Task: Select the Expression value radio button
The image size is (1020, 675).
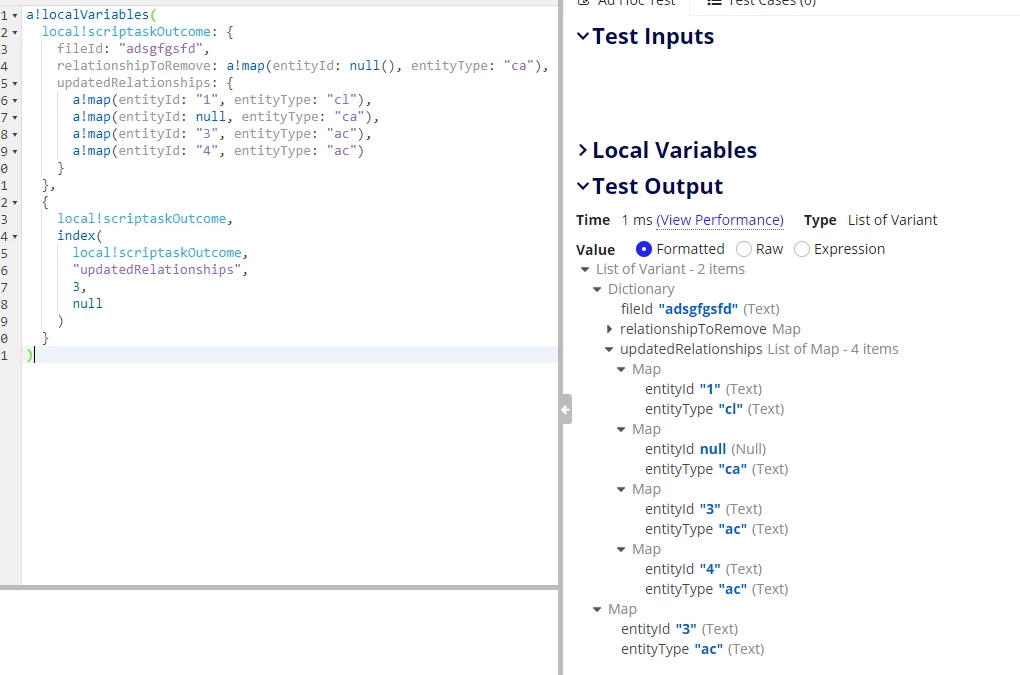Action: (801, 249)
